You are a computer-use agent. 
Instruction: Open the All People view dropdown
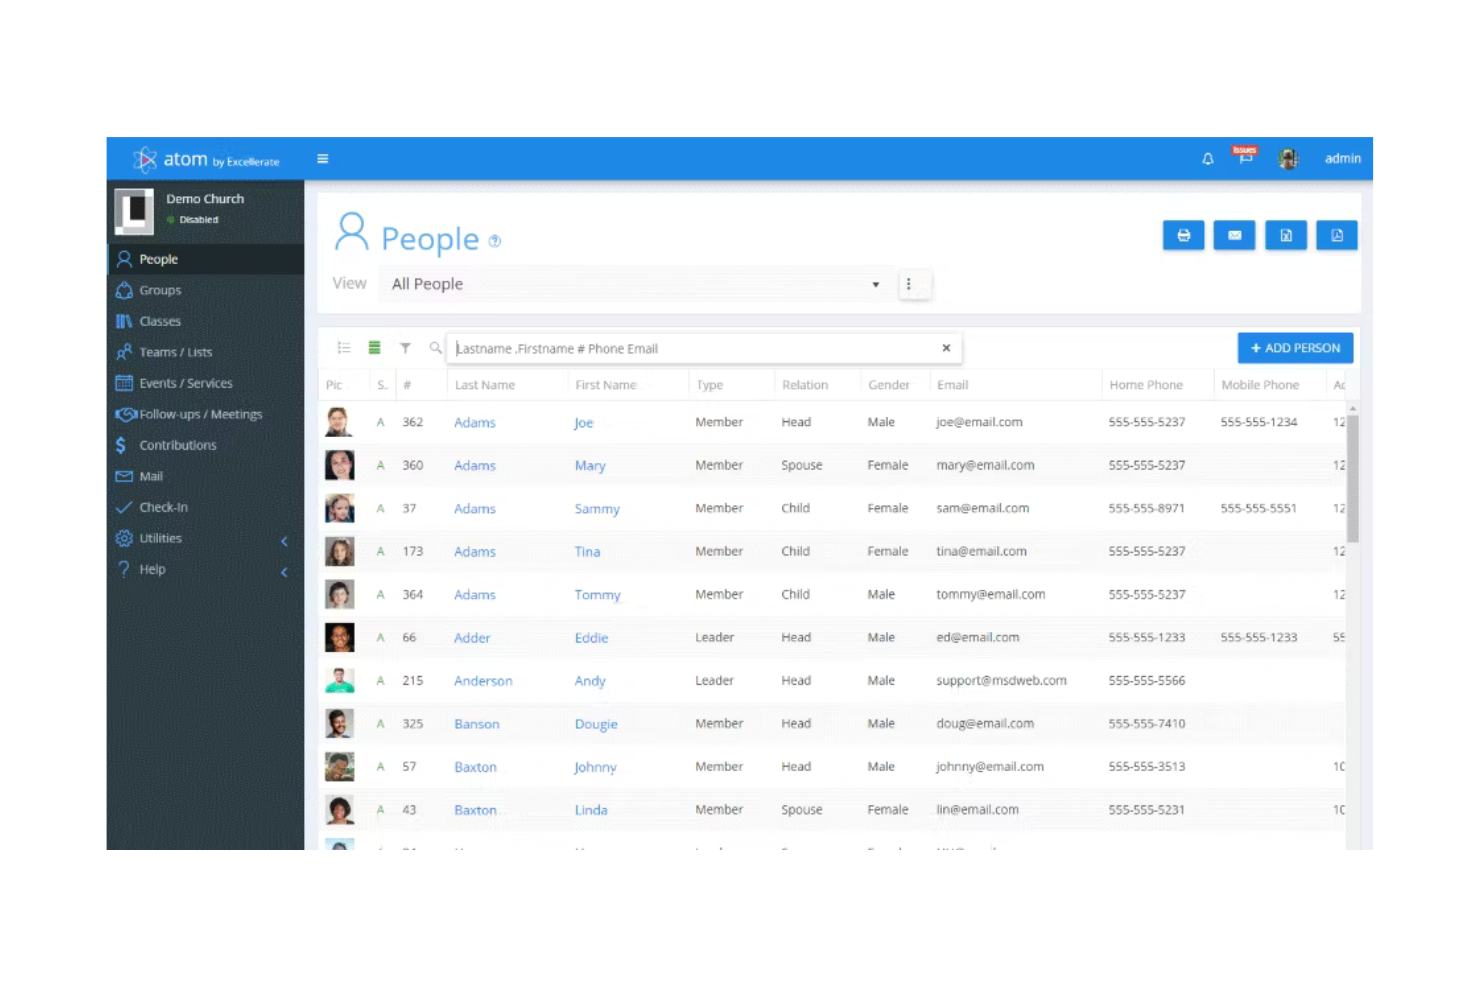tap(636, 284)
